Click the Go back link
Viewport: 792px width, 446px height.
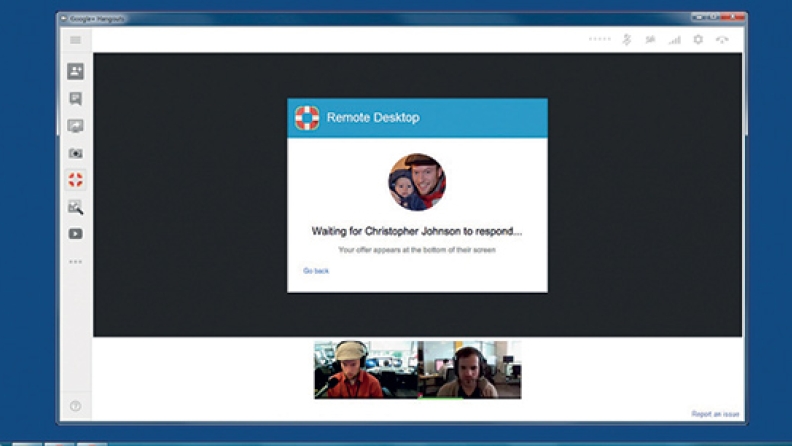[x=316, y=271]
